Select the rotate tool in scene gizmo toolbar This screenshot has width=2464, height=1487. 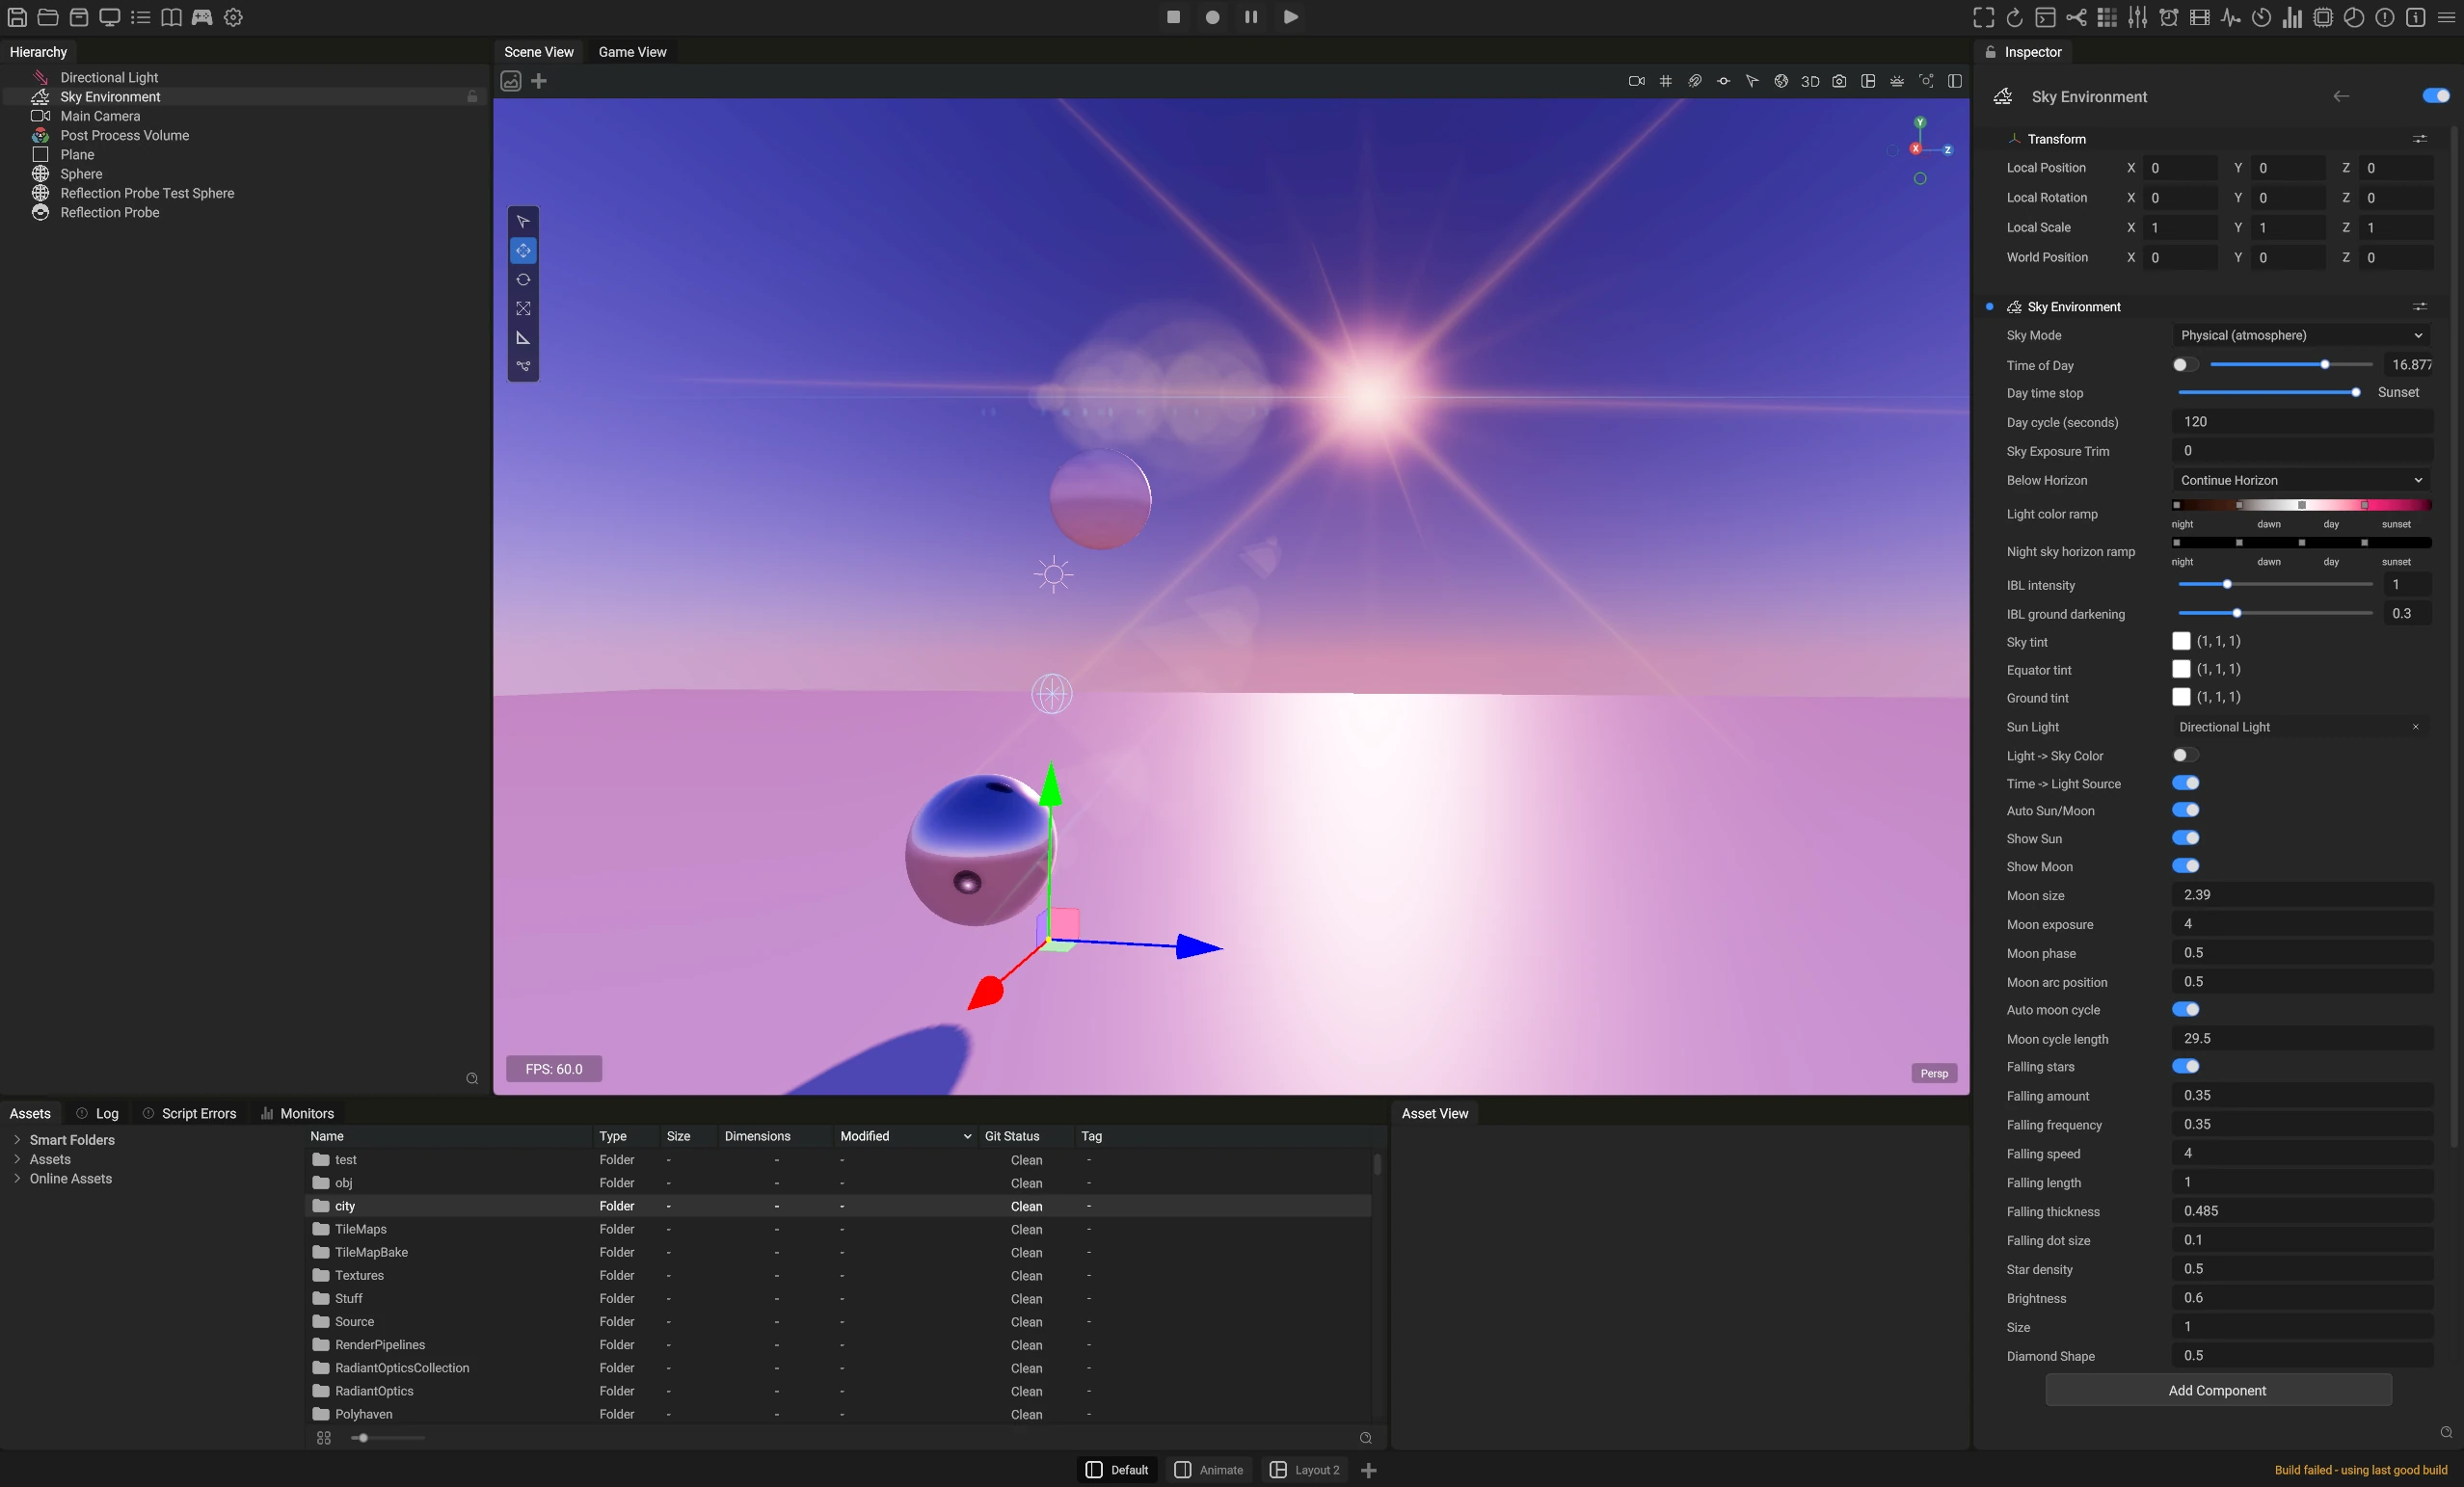point(523,279)
